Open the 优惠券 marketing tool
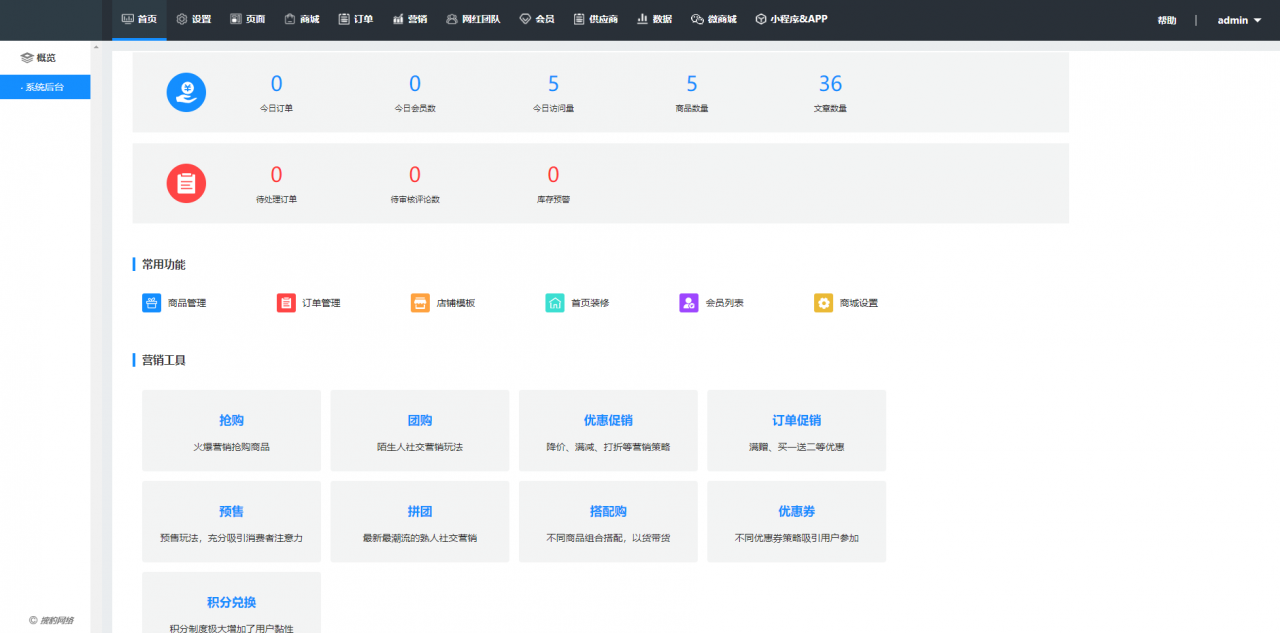 pos(796,521)
